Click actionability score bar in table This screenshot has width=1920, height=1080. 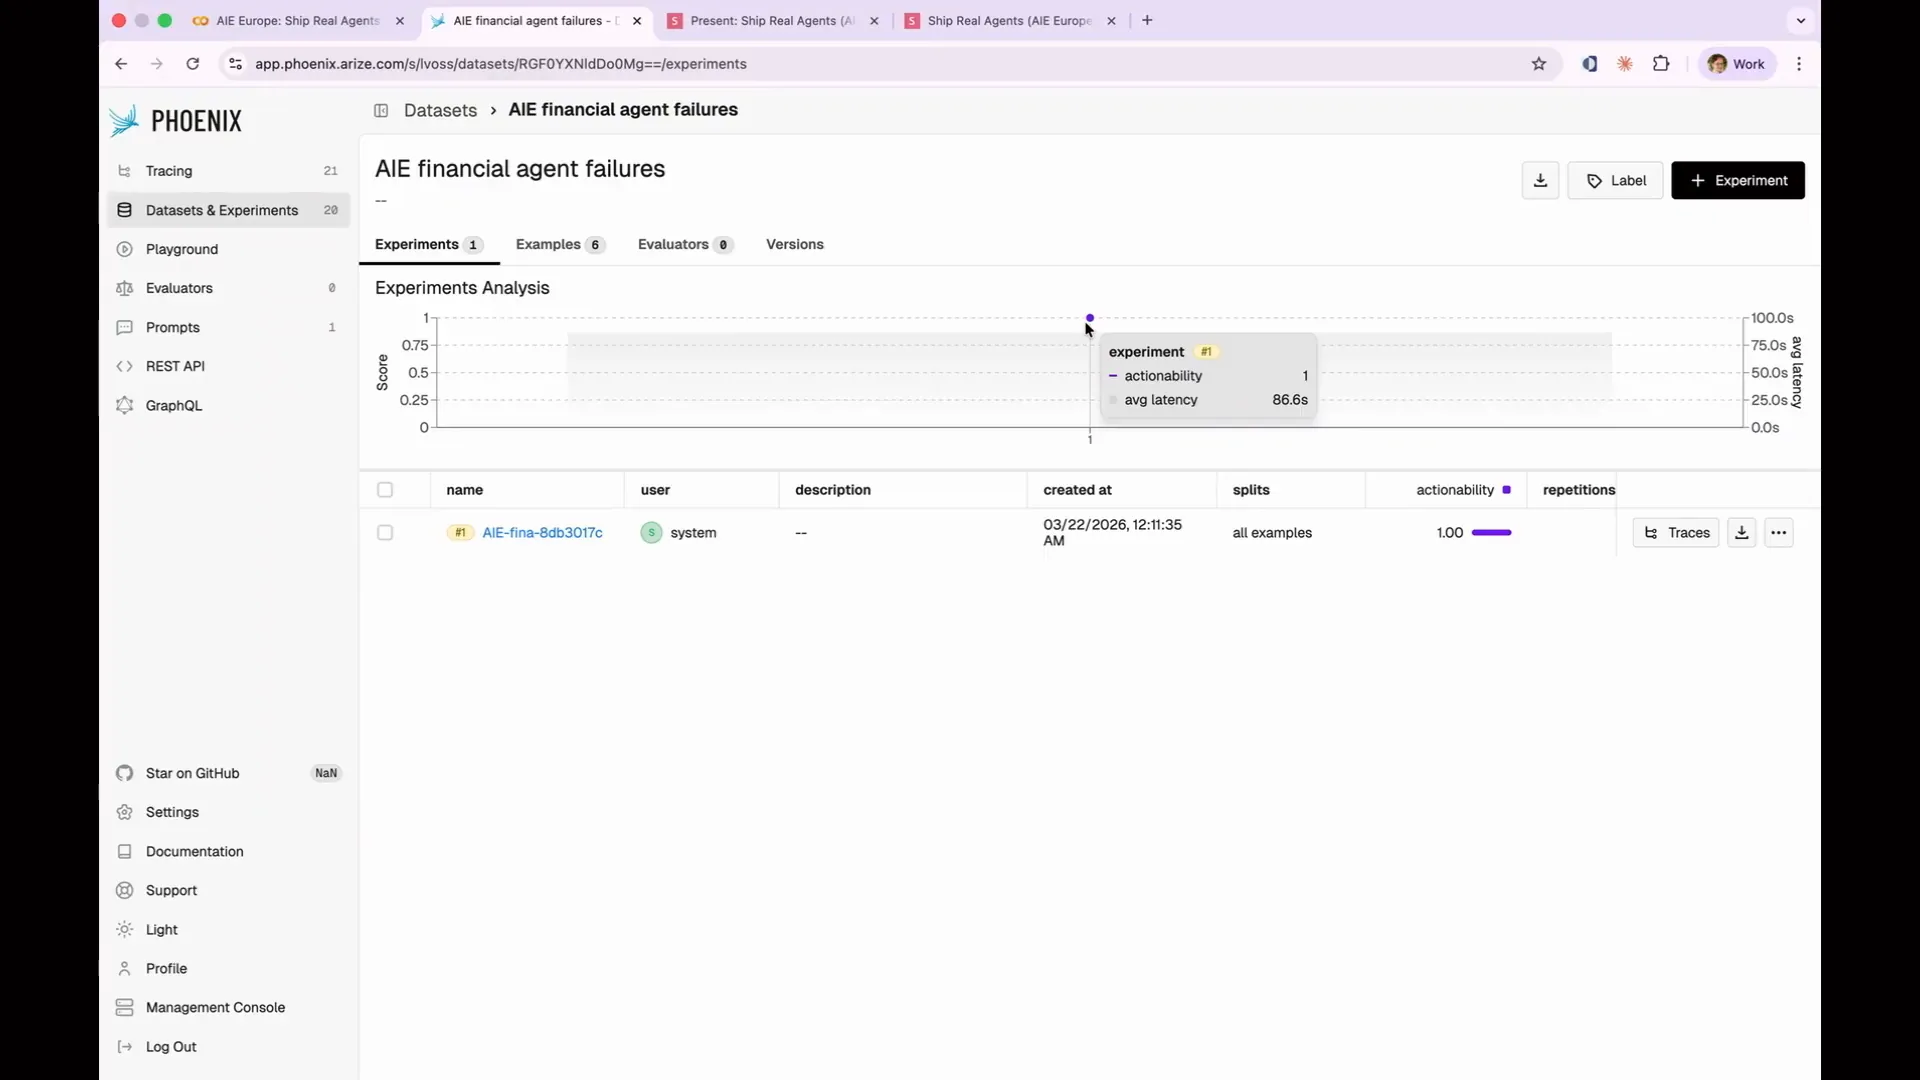click(1491, 533)
